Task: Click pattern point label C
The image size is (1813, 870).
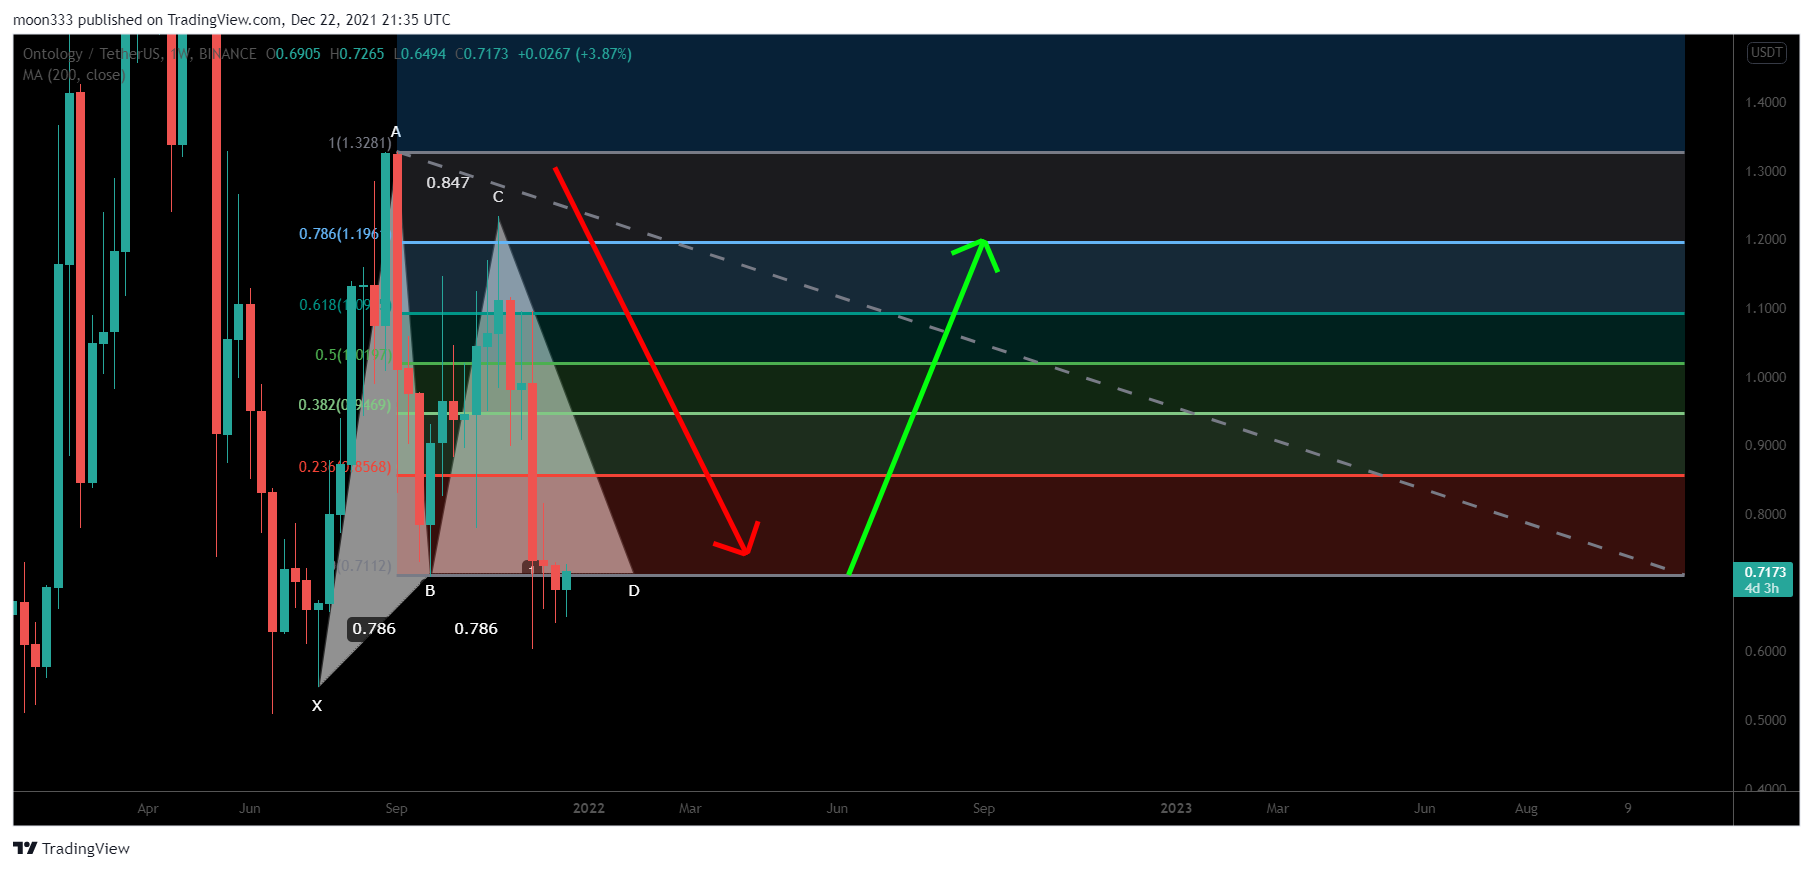Action: coord(498,197)
